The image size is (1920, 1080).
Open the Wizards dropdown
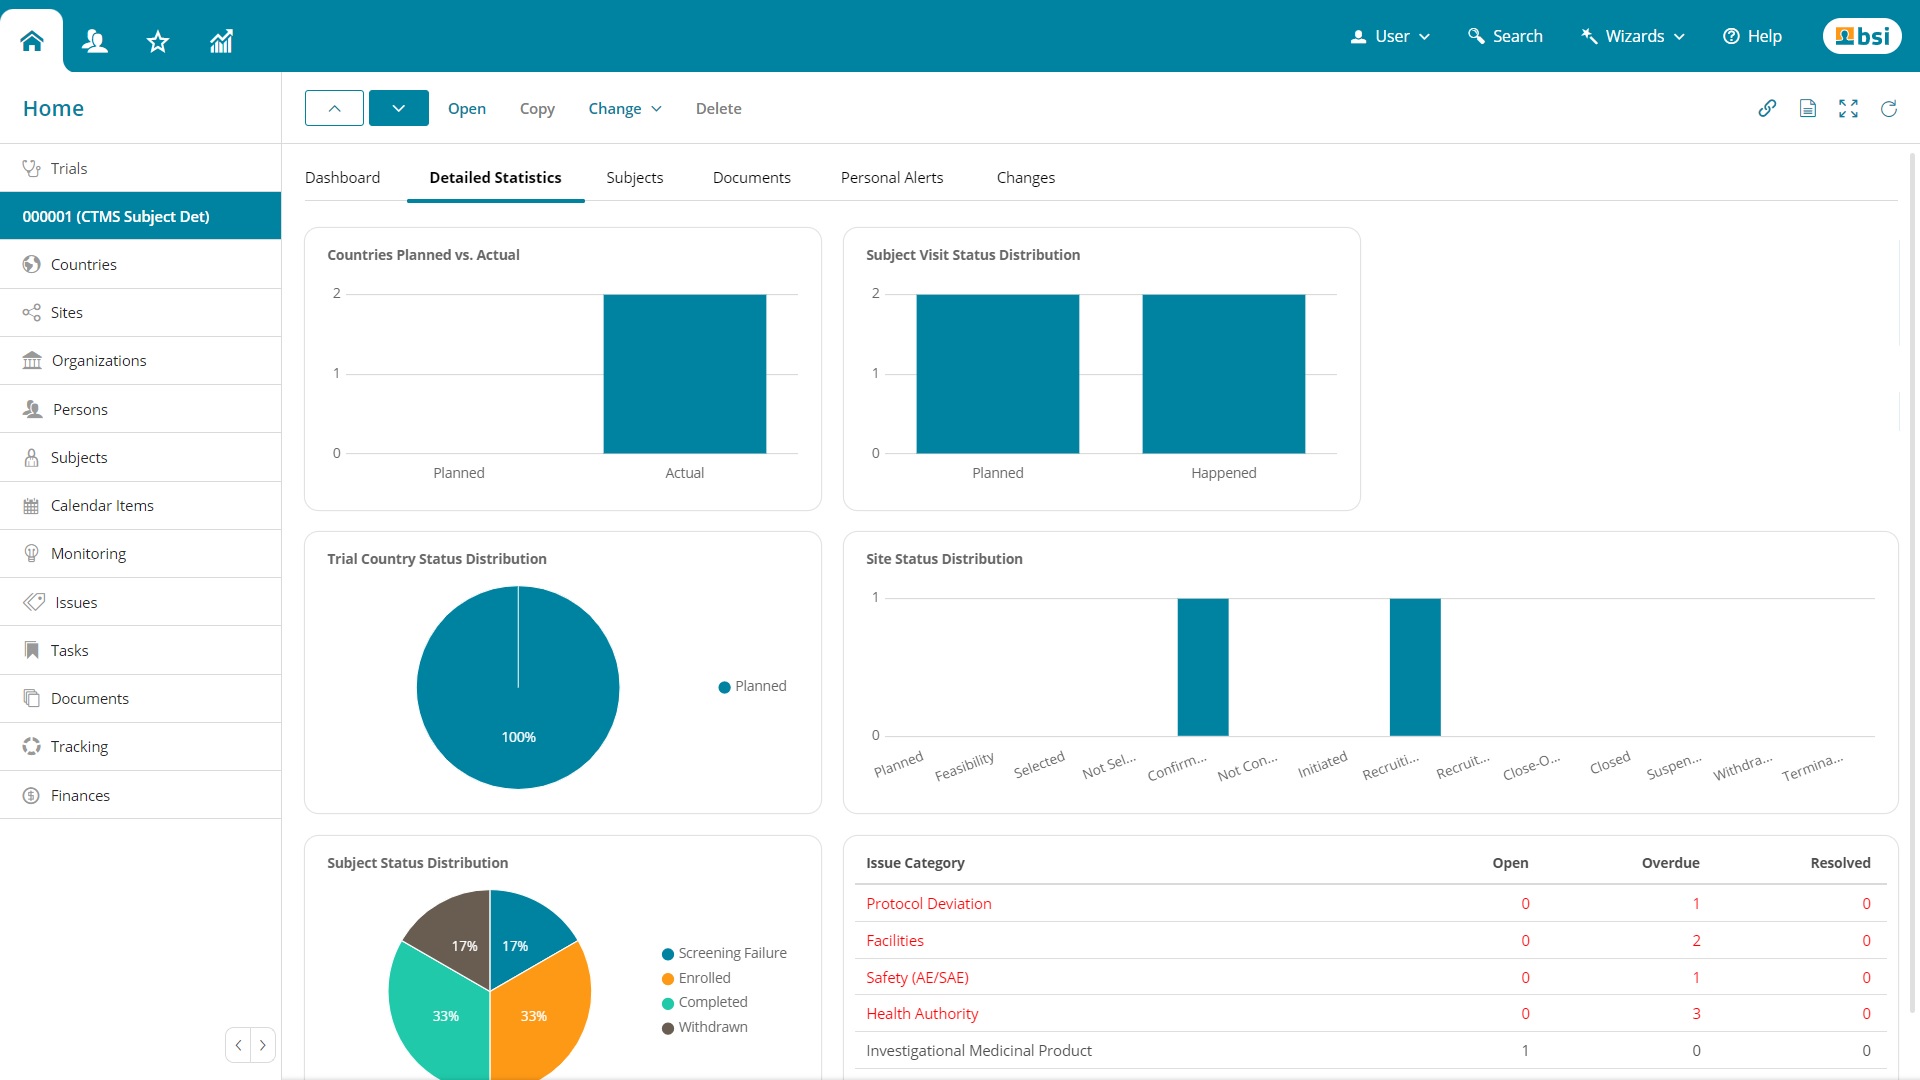click(1631, 35)
